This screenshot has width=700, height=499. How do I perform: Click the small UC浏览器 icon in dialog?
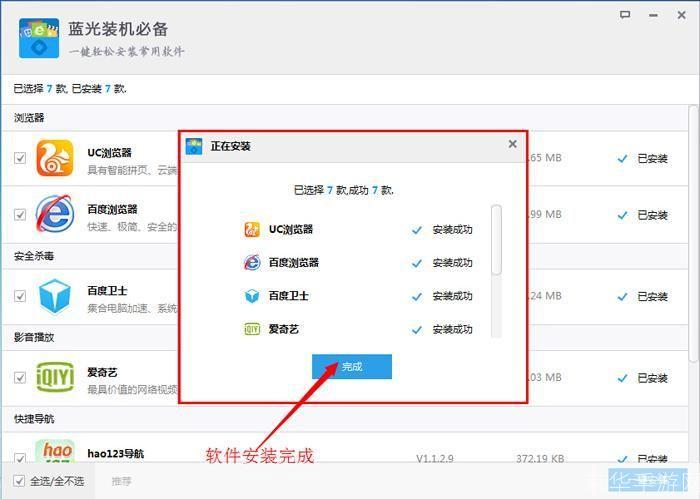pos(252,229)
